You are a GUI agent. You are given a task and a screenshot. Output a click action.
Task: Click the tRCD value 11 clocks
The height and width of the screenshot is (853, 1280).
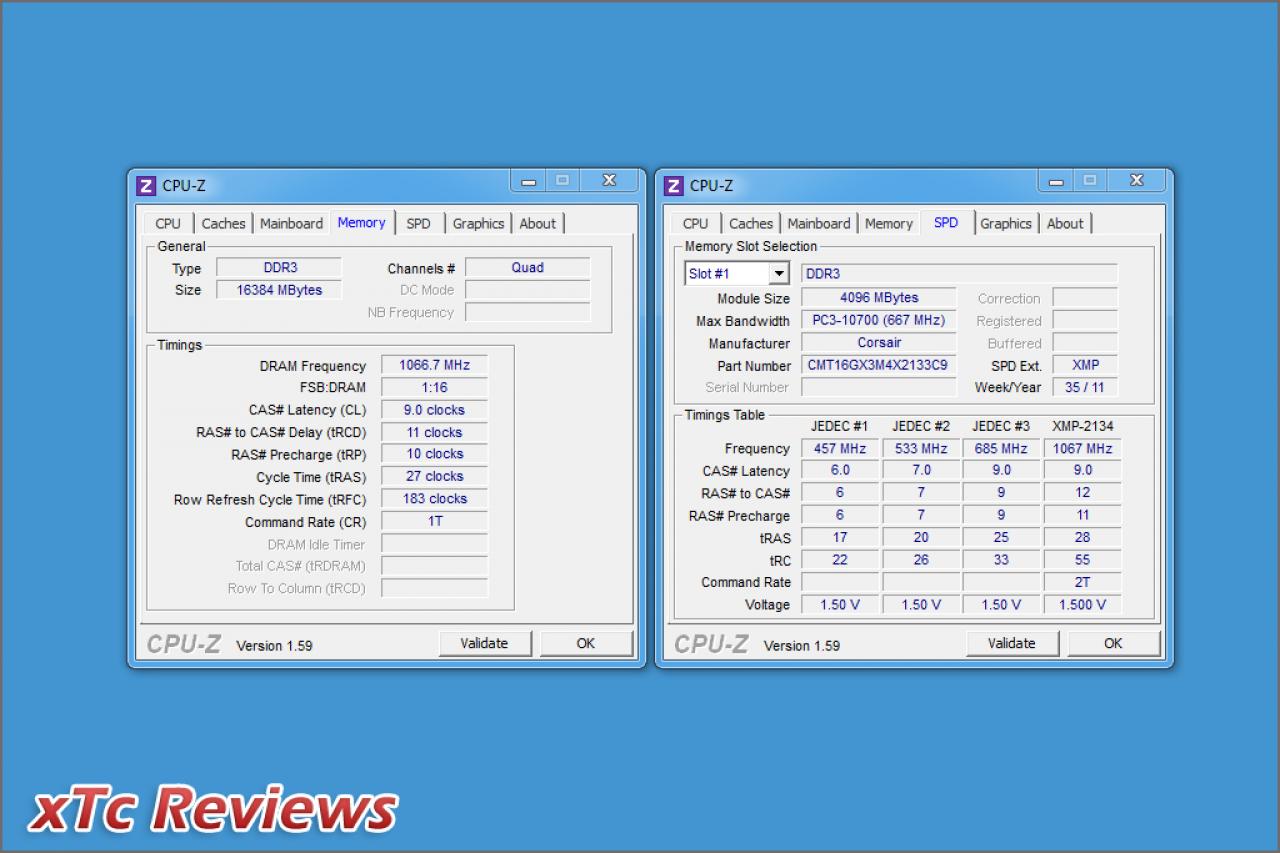[434, 432]
